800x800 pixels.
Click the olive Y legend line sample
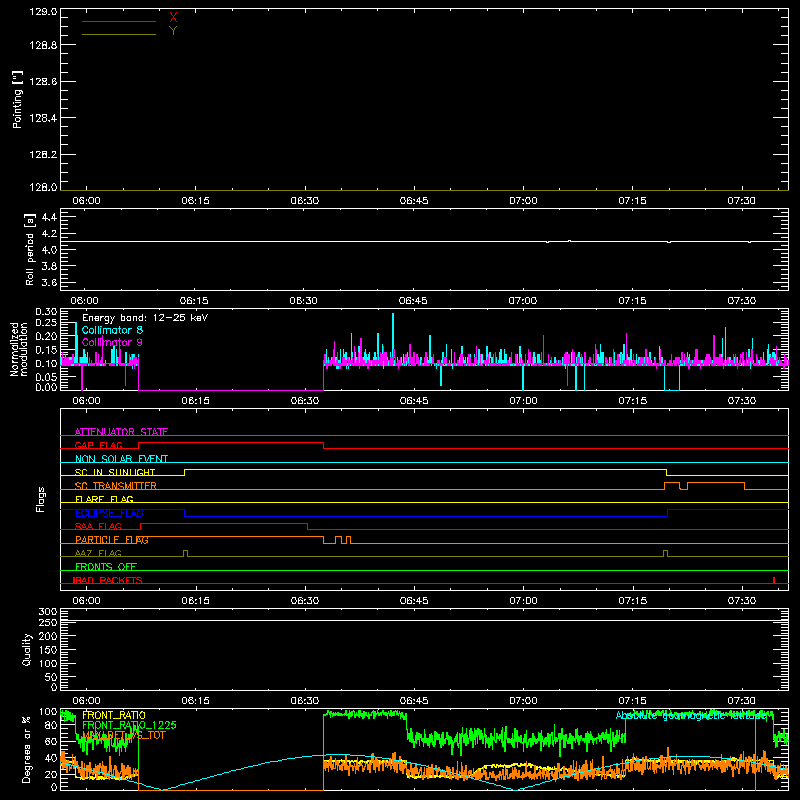119,35
